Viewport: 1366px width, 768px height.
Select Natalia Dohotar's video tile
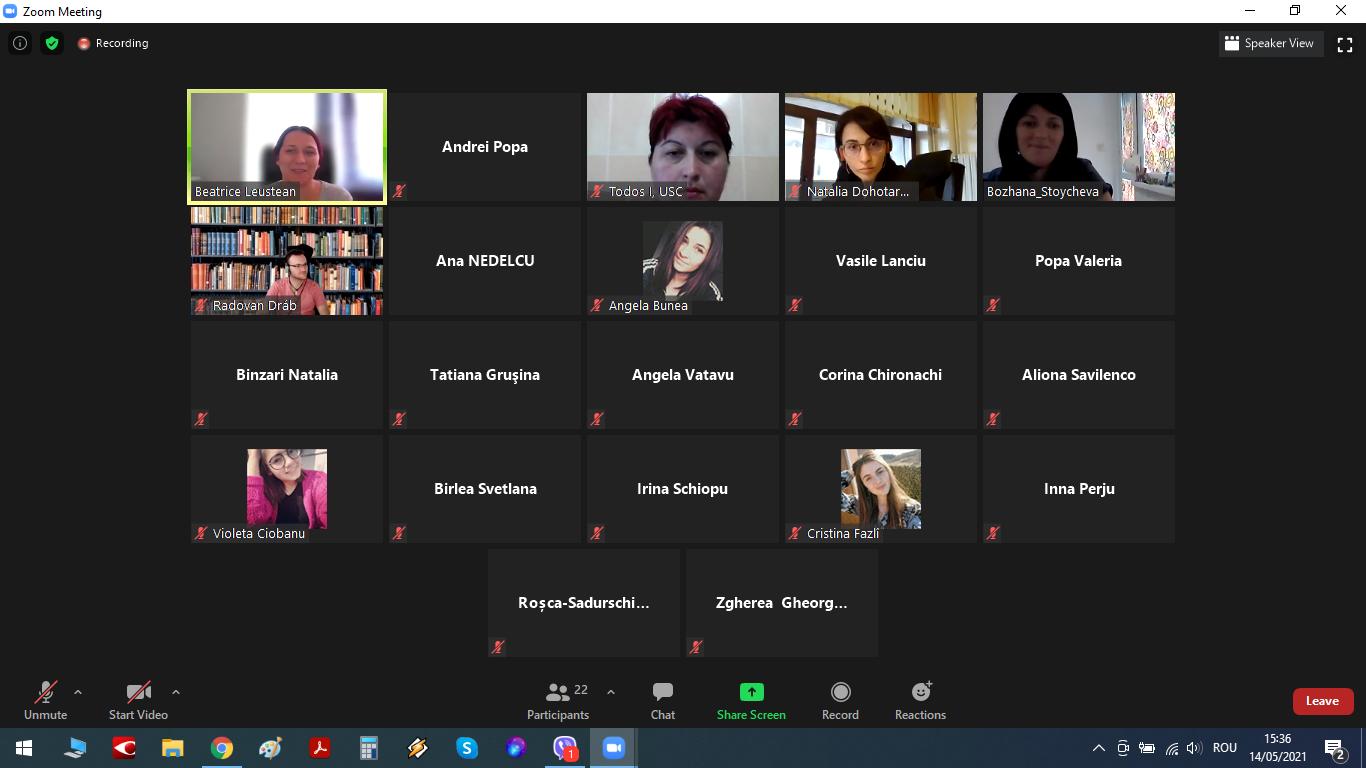881,147
